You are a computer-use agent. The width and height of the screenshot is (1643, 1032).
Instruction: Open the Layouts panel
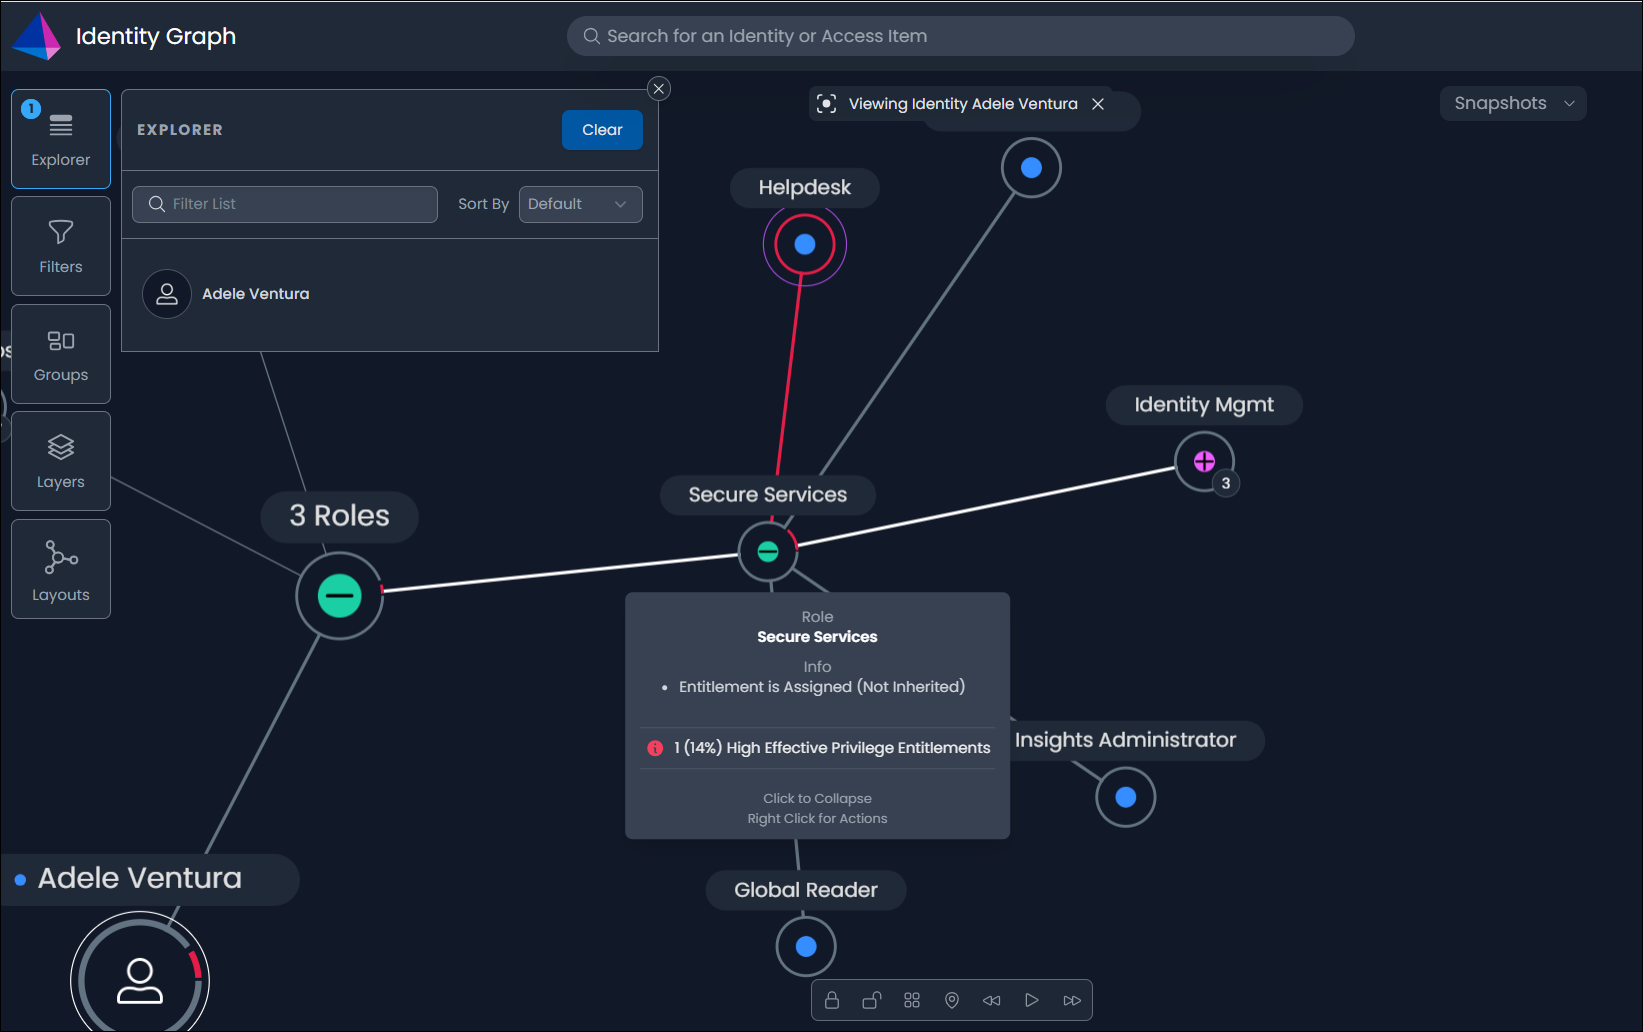click(61, 569)
